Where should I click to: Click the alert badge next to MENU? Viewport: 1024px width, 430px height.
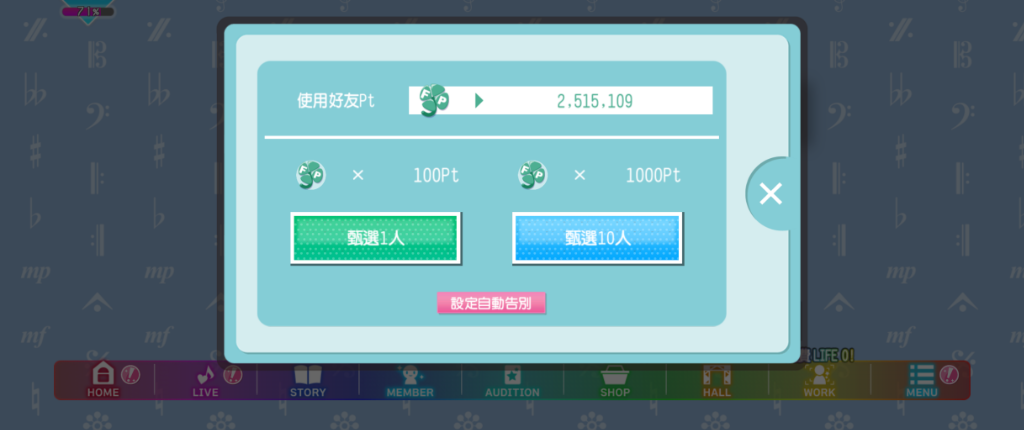[949, 374]
